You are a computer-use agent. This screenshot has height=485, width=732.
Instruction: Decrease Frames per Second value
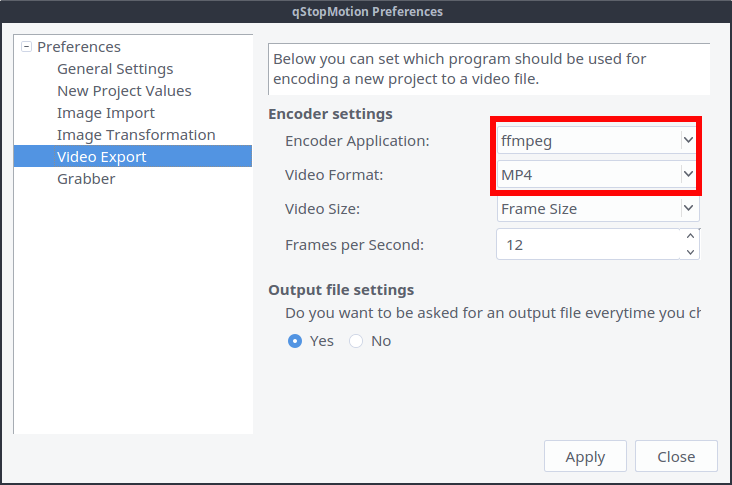click(x=690, y=252)
